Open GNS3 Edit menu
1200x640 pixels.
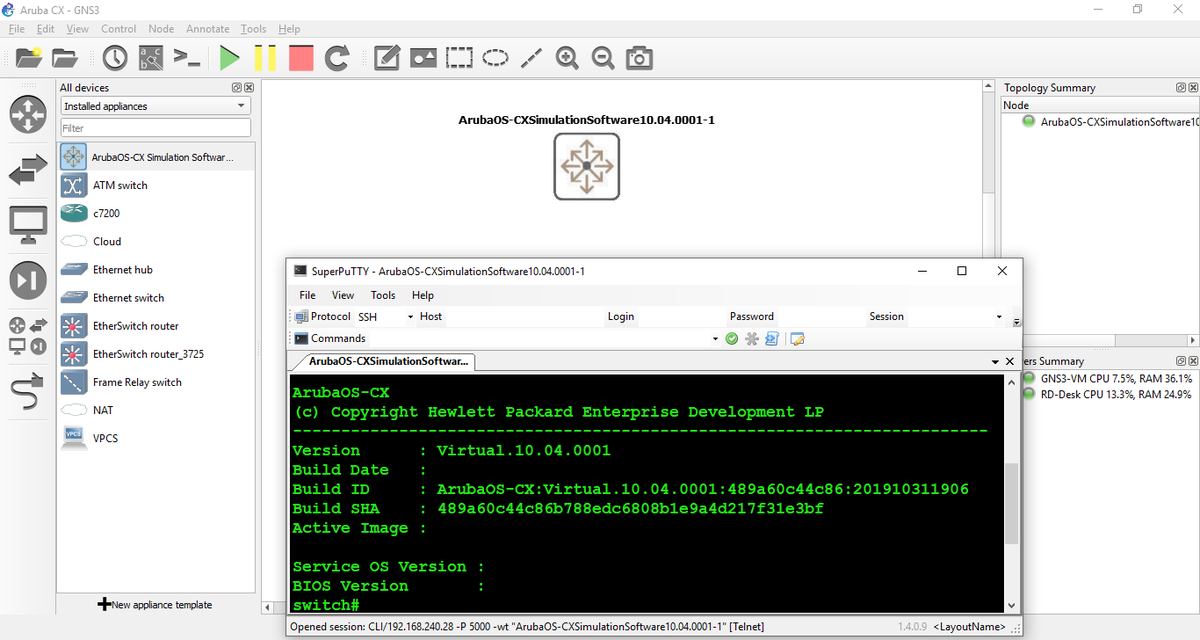coord(45,29)
